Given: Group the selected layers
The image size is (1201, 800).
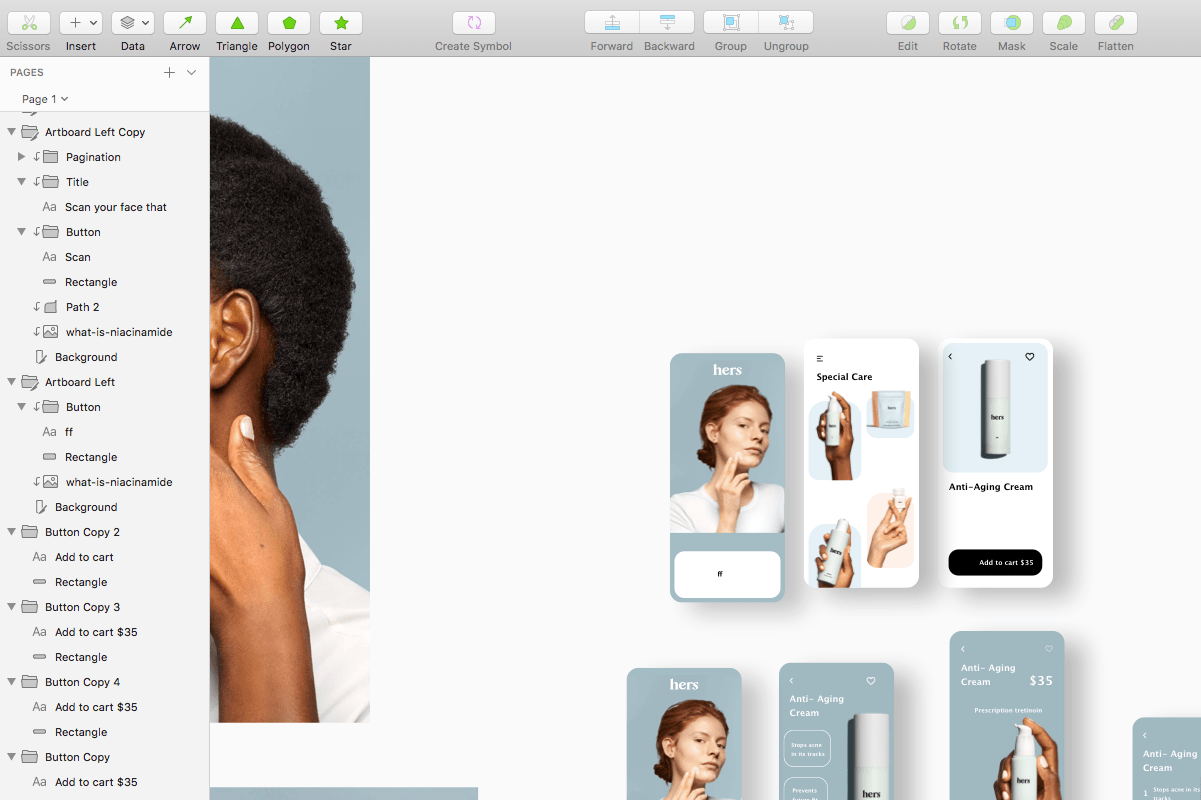Looking at the screenshot, I should tap(731, 23).
